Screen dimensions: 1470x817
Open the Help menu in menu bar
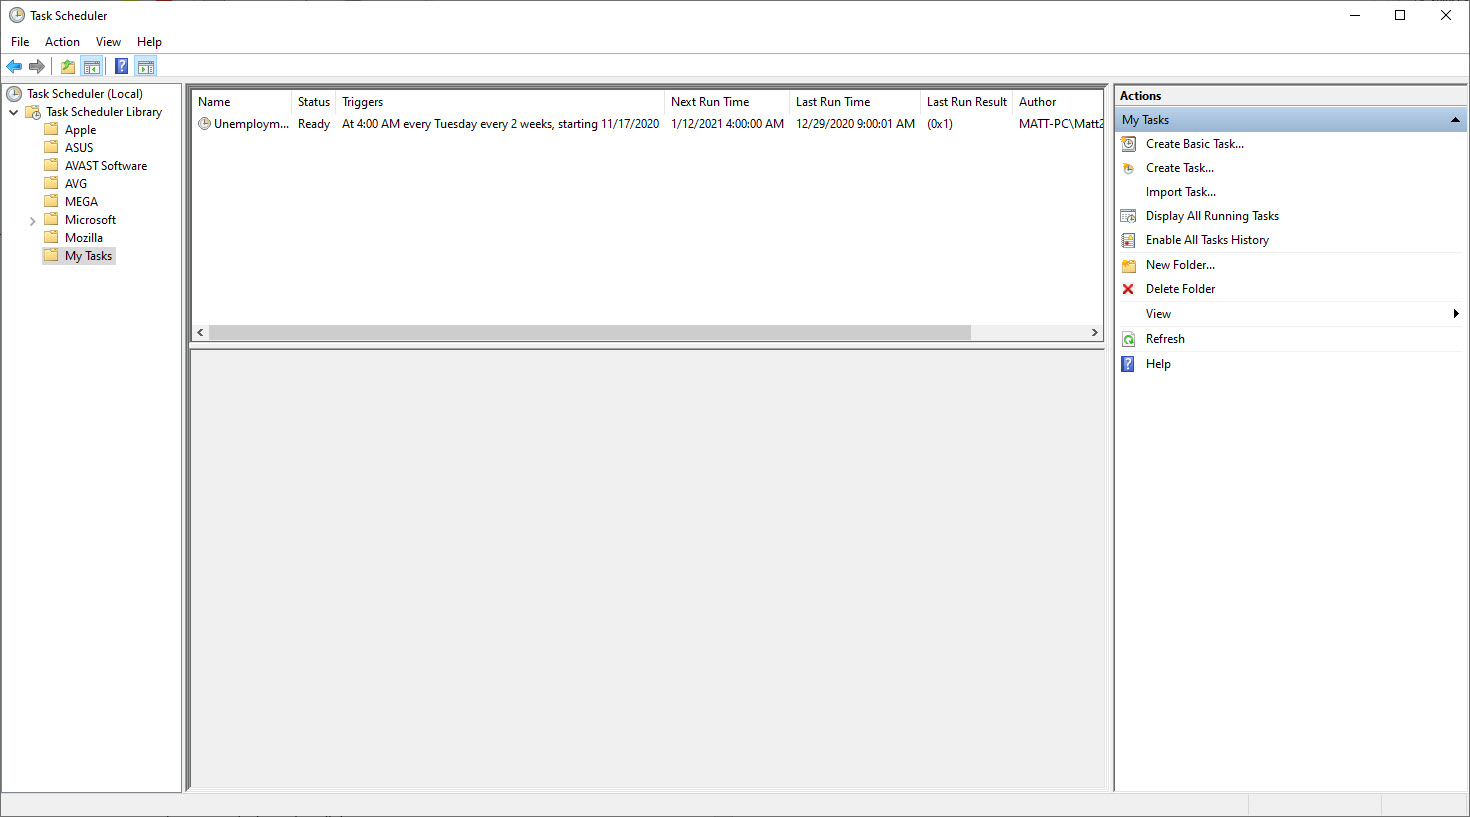click(149, 42)
